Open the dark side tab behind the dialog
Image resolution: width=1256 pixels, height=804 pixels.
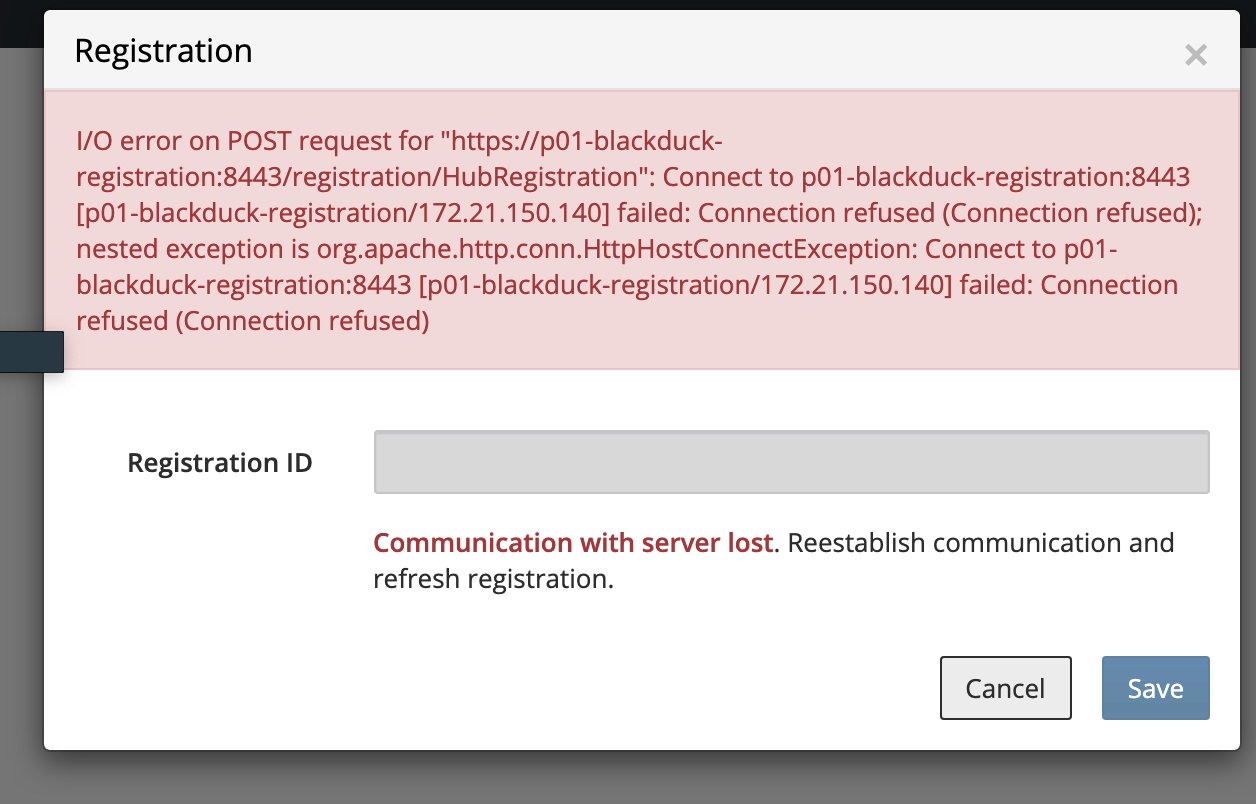tap(30, 352)
